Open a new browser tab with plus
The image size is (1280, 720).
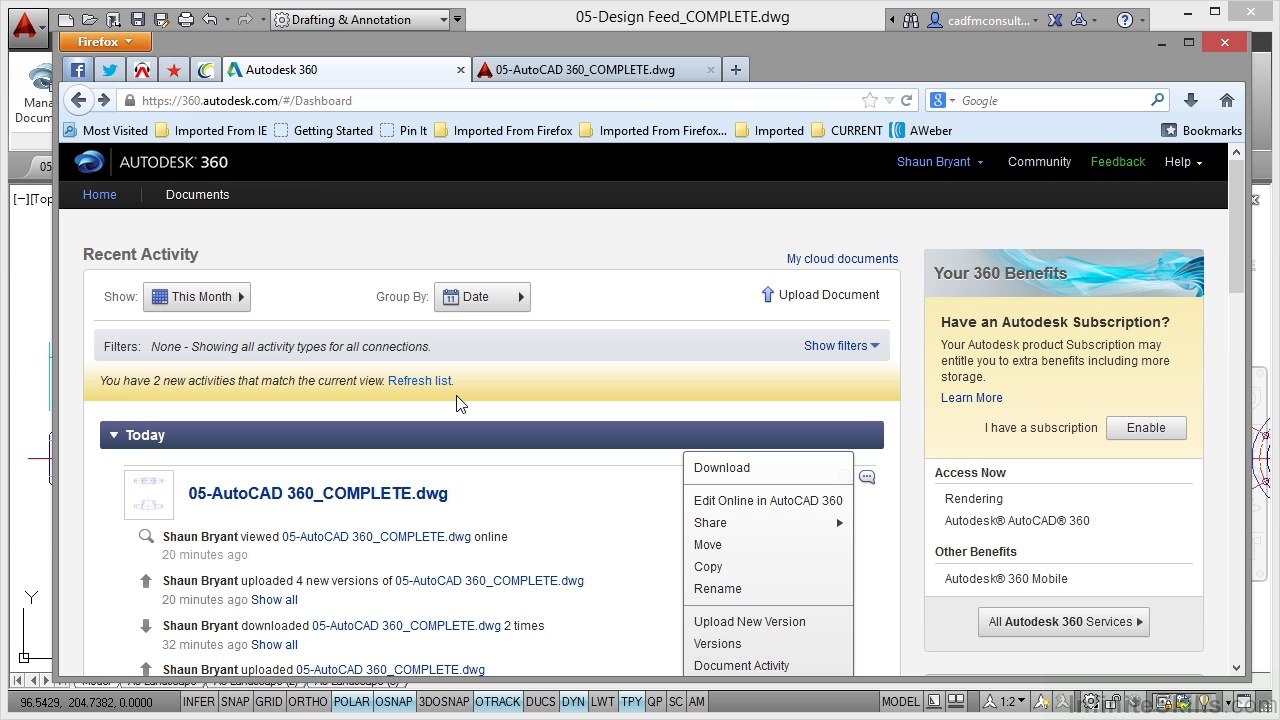pyautogui.click(x=736, y=70)
